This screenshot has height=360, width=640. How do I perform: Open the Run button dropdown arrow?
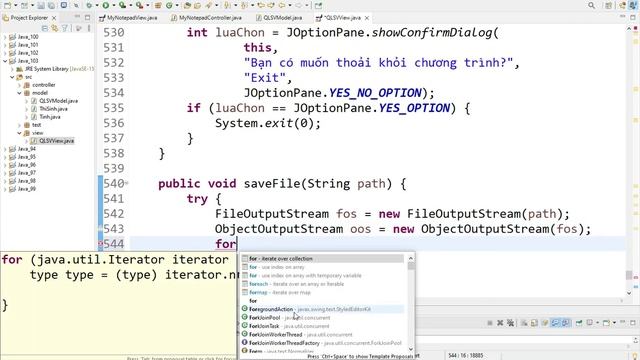point(113,5)
